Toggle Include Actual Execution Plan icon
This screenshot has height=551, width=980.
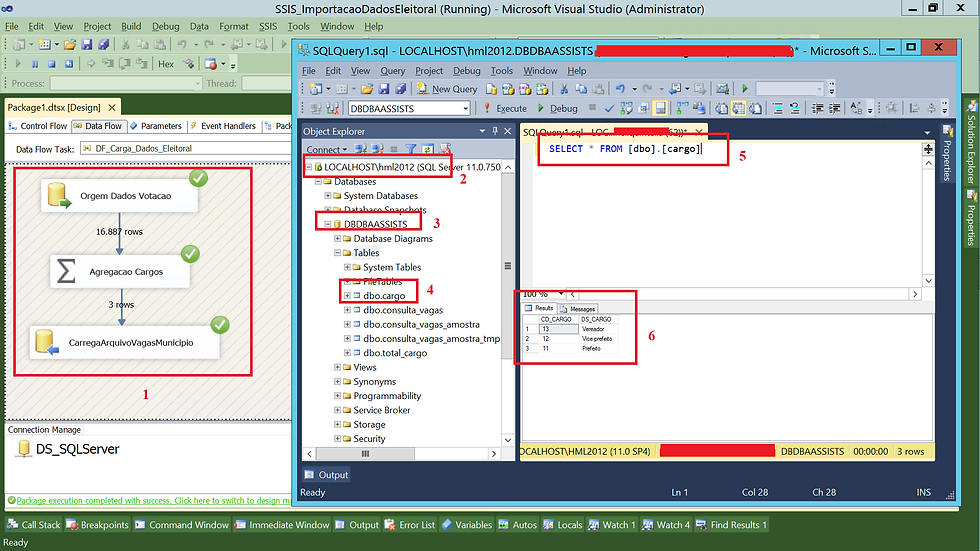682,109
